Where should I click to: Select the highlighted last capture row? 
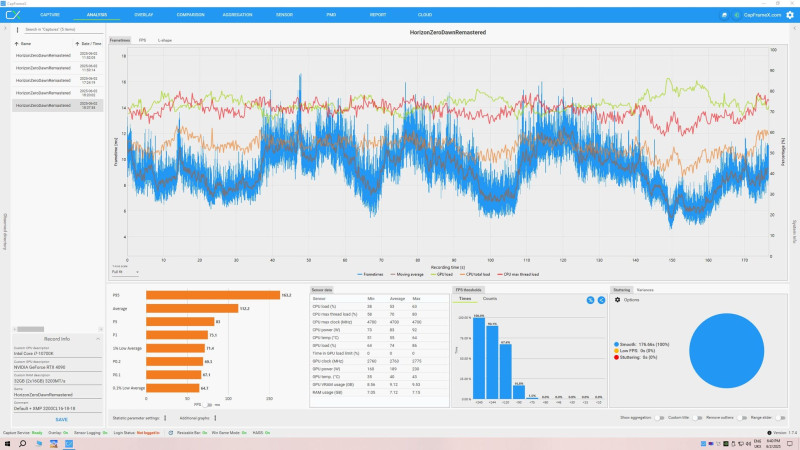click(58, 105)
